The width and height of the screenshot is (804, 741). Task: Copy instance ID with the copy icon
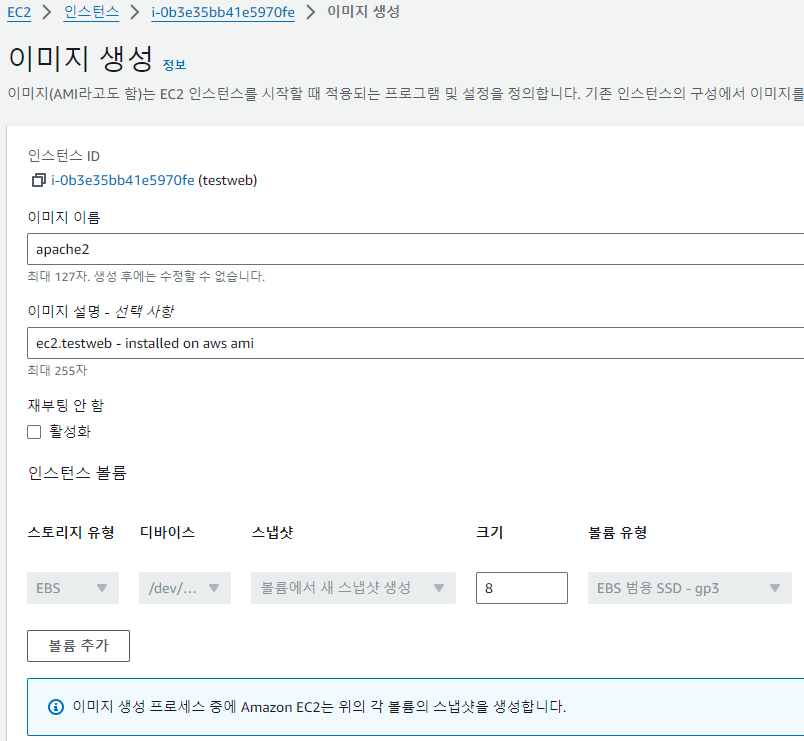point(38,181)
